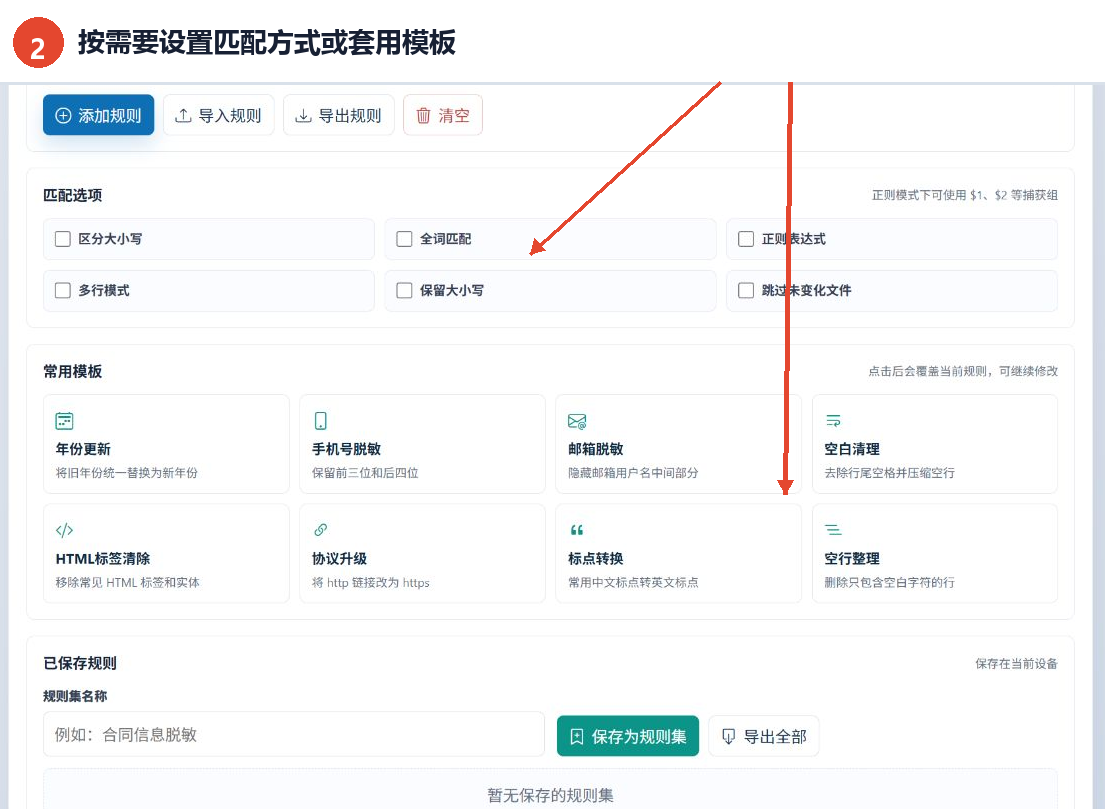
Task: Click the 添加规则 button
Action: (99, 115)
